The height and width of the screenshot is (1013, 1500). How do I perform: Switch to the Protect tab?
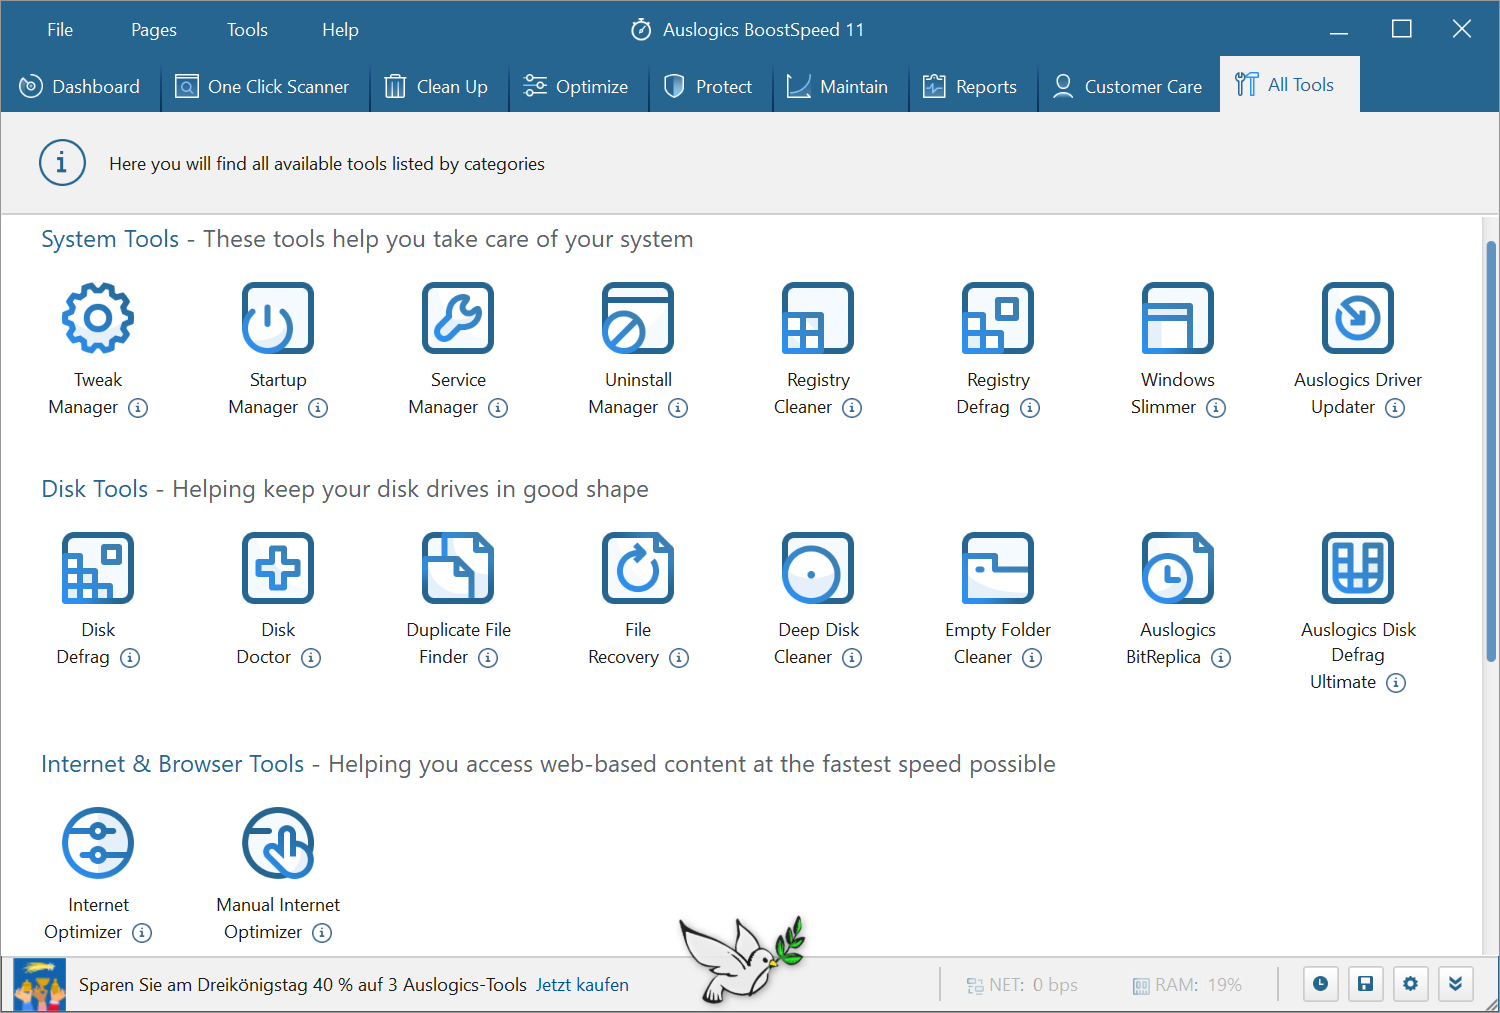pos(710,87)
